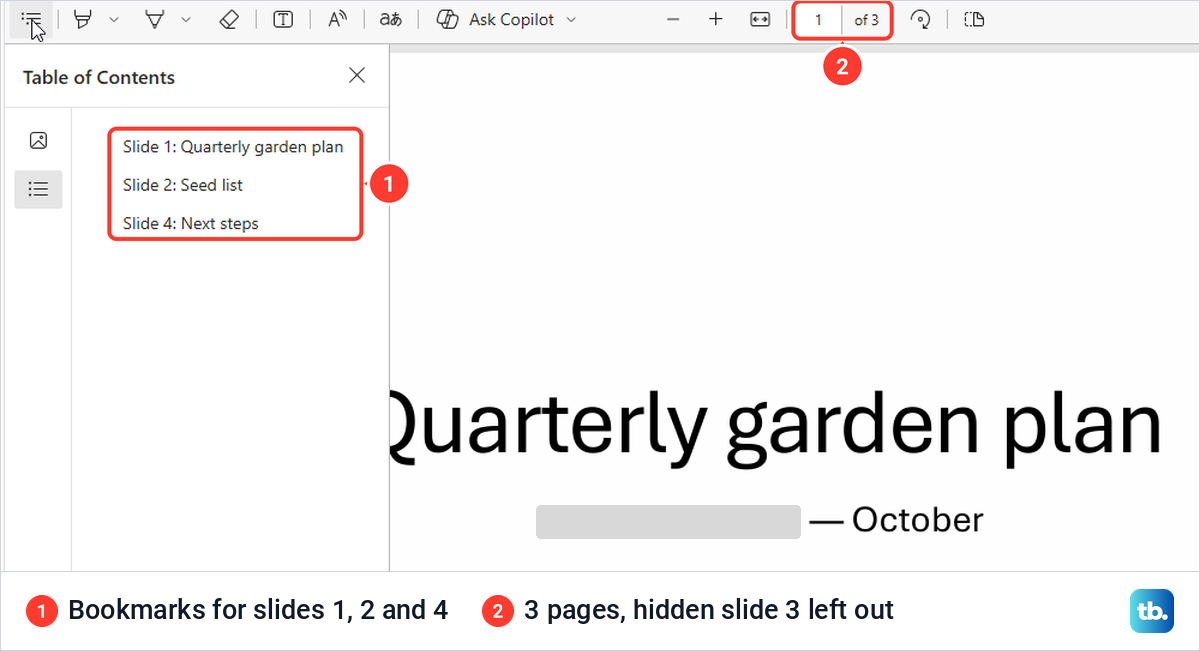This screenshot has height=651, width=1200.
Task: Open bookmark Slide 4: Next steps
Action: click(191, 223)
